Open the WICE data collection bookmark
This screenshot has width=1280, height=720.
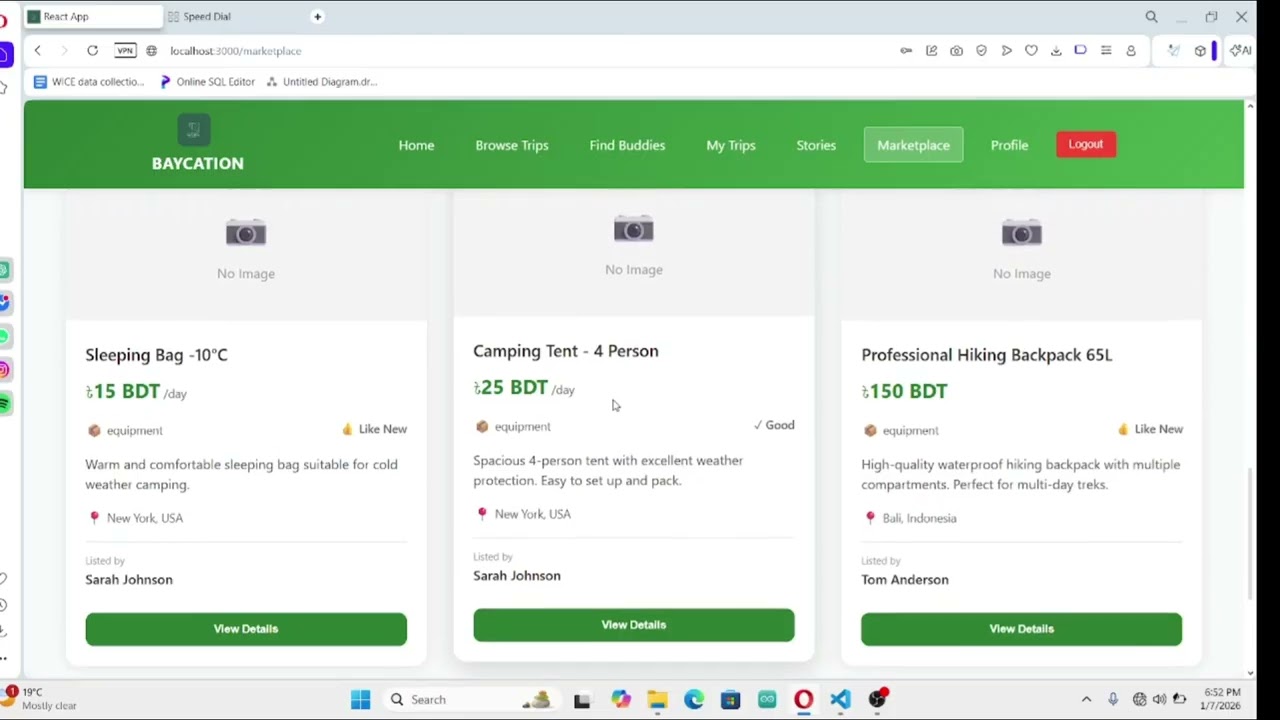pos(90,82)
